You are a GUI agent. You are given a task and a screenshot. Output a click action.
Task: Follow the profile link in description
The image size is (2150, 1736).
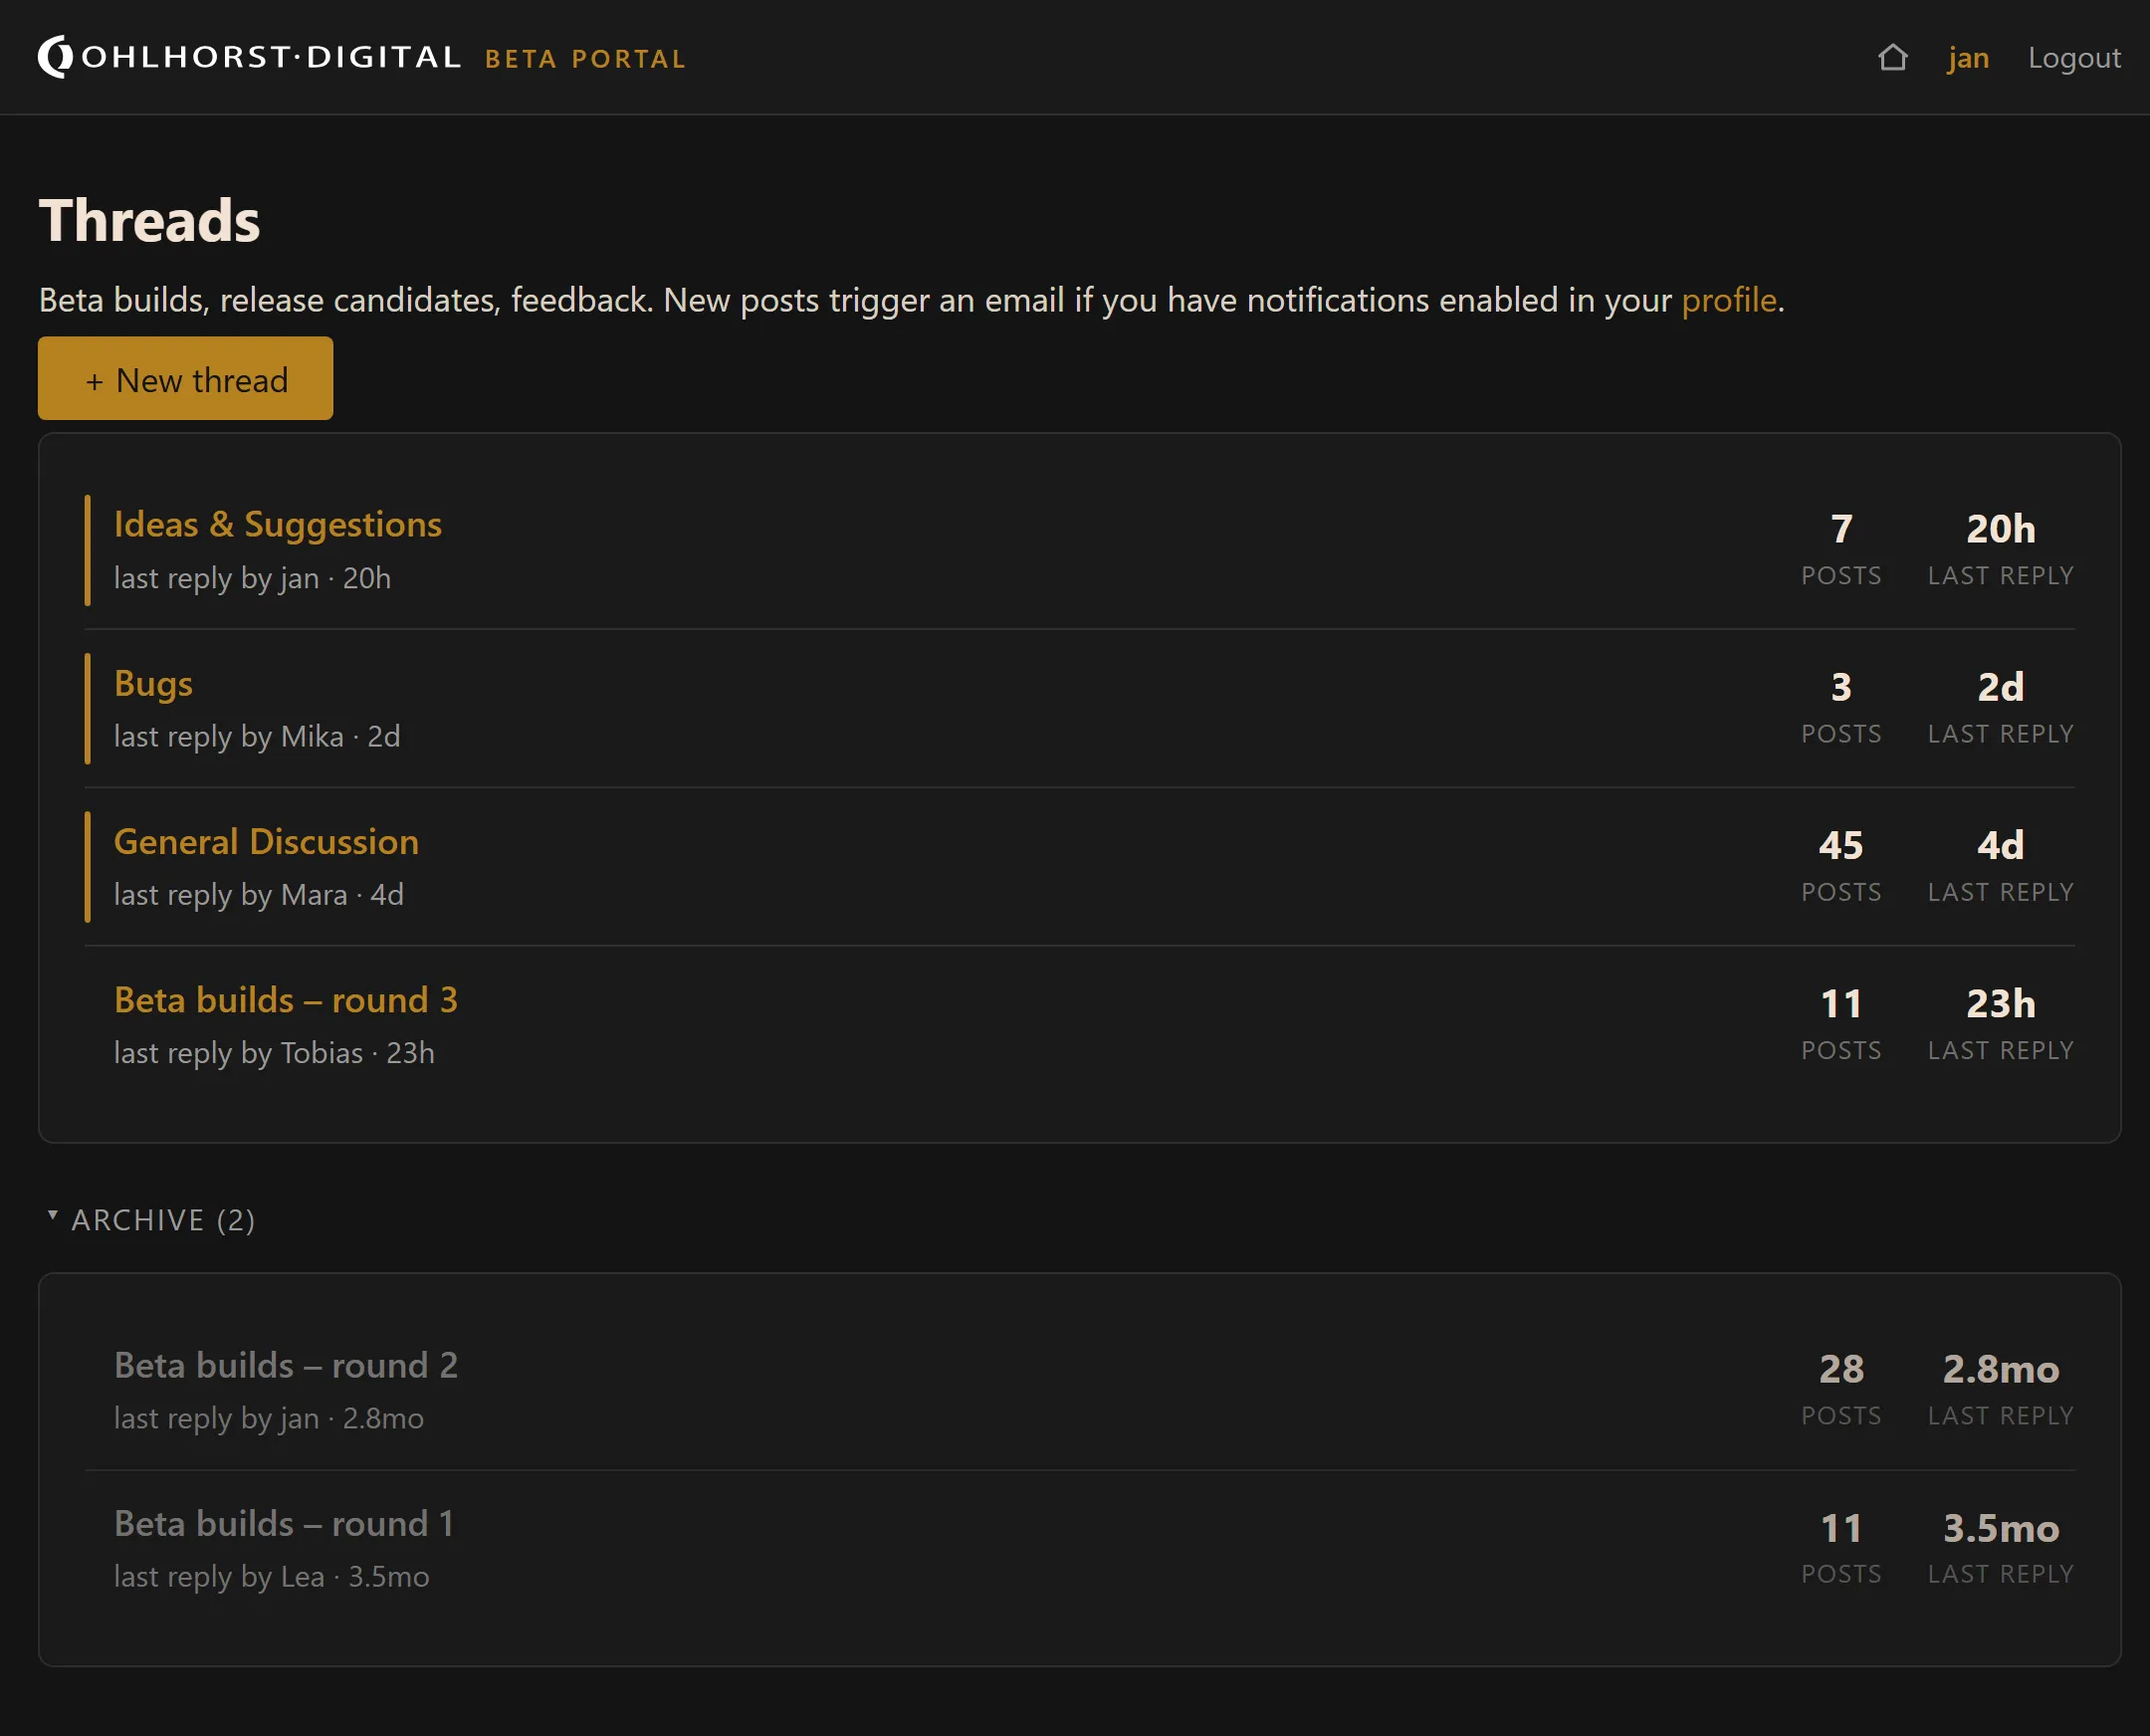click(x=1728, y=300)
